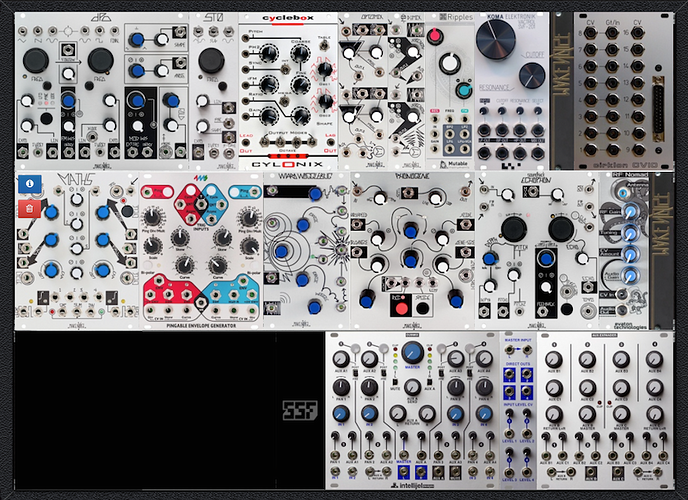Select narrow Make Noise module beside Ripples
The width and height of the screenshot is (688, 500).
pyautogui.click(x=407, y=91)
